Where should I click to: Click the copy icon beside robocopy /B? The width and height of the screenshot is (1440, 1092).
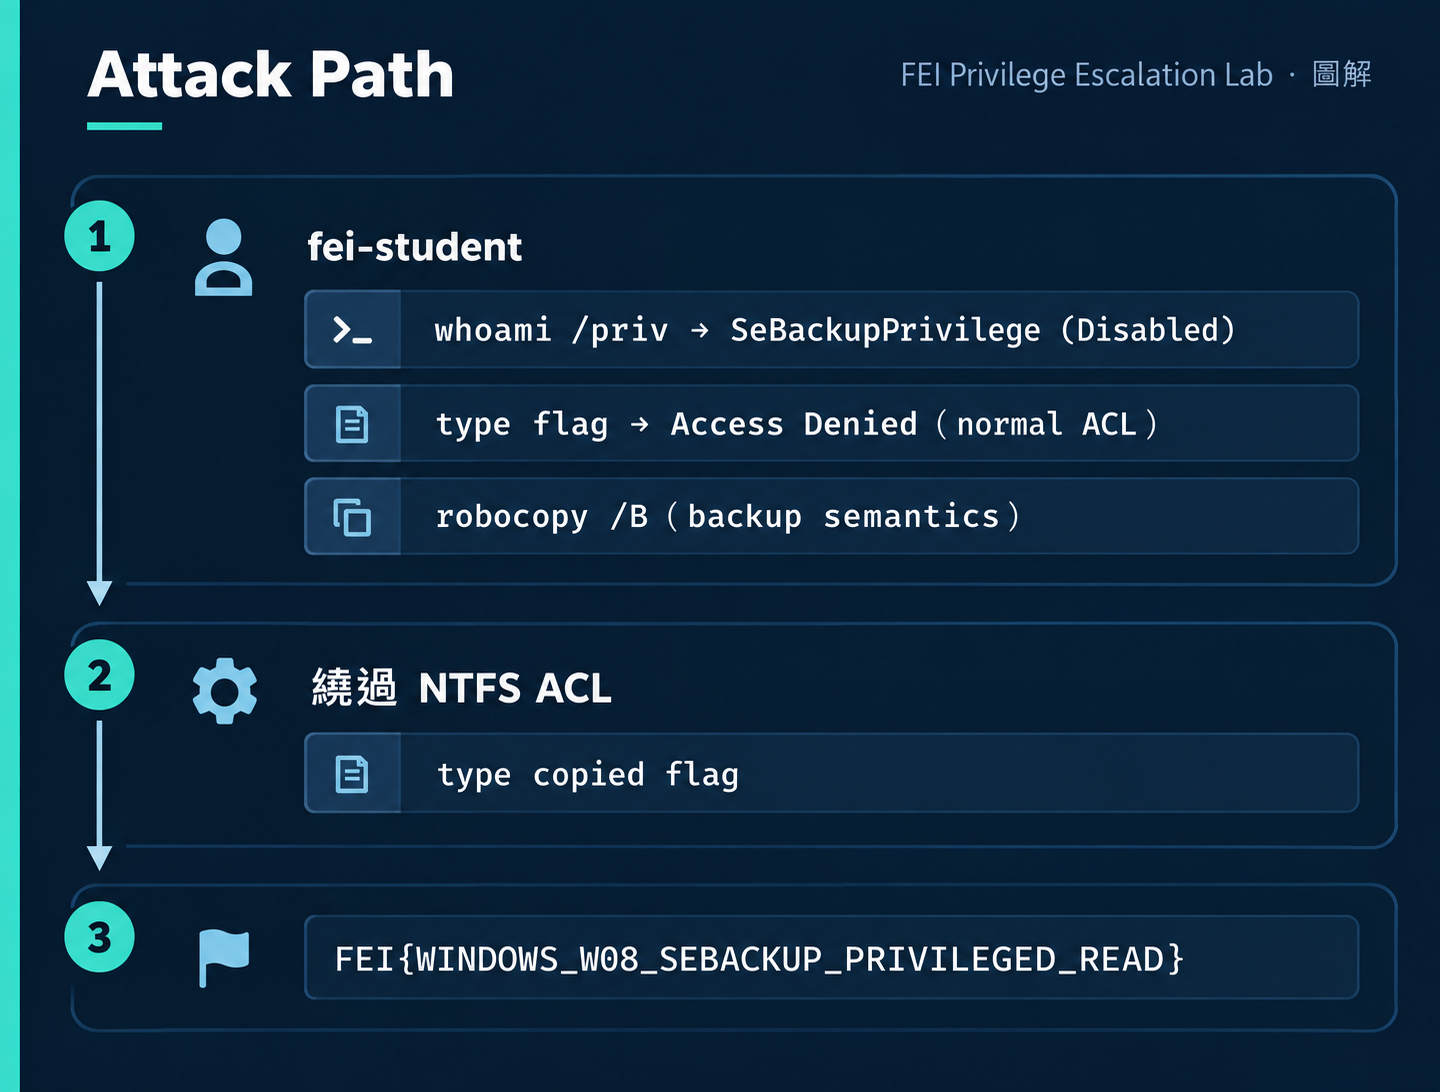(352, 517)
